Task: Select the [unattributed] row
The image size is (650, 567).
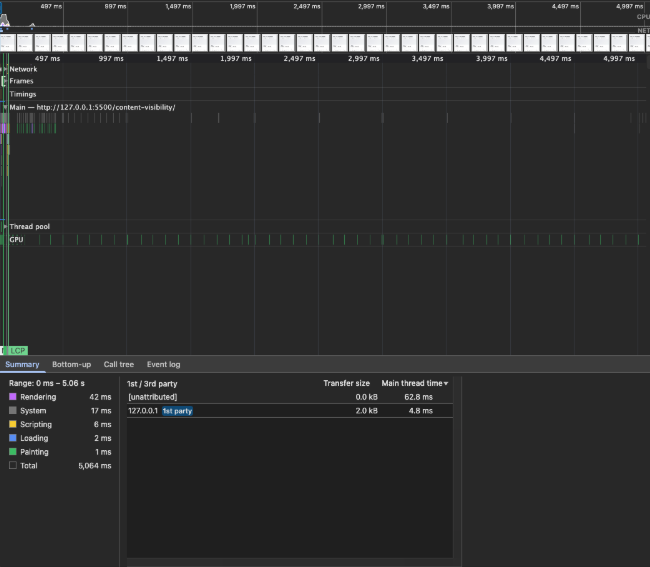Action: click(290, 397)
